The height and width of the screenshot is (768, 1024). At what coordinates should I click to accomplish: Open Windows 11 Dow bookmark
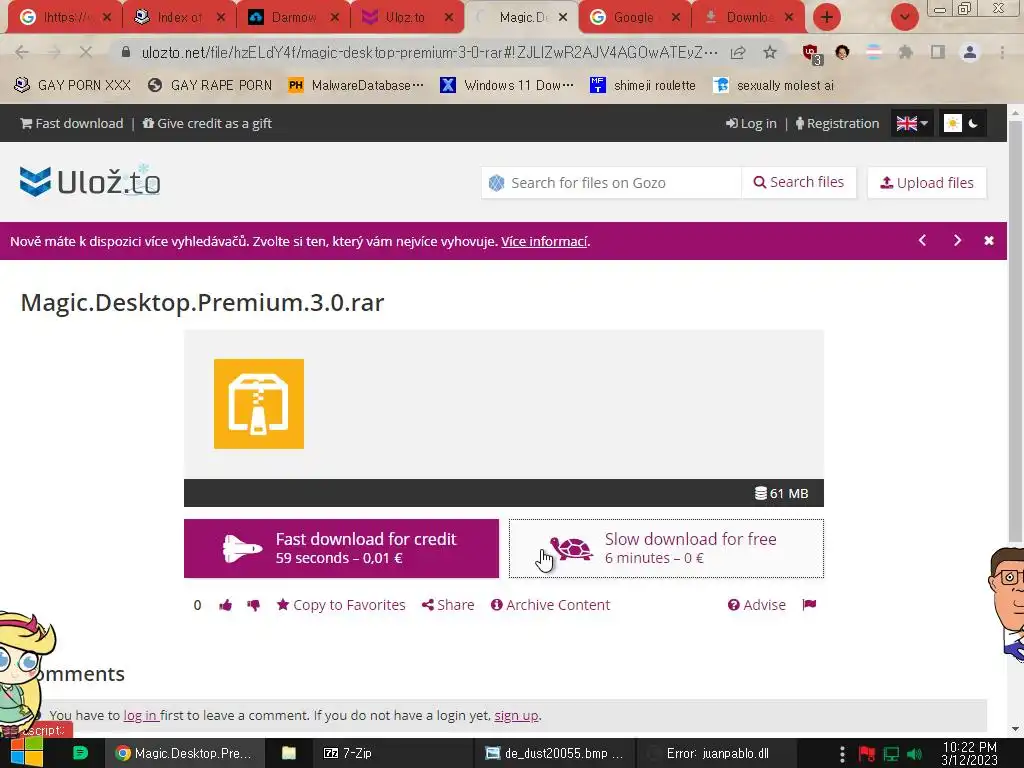coord(507,85)
